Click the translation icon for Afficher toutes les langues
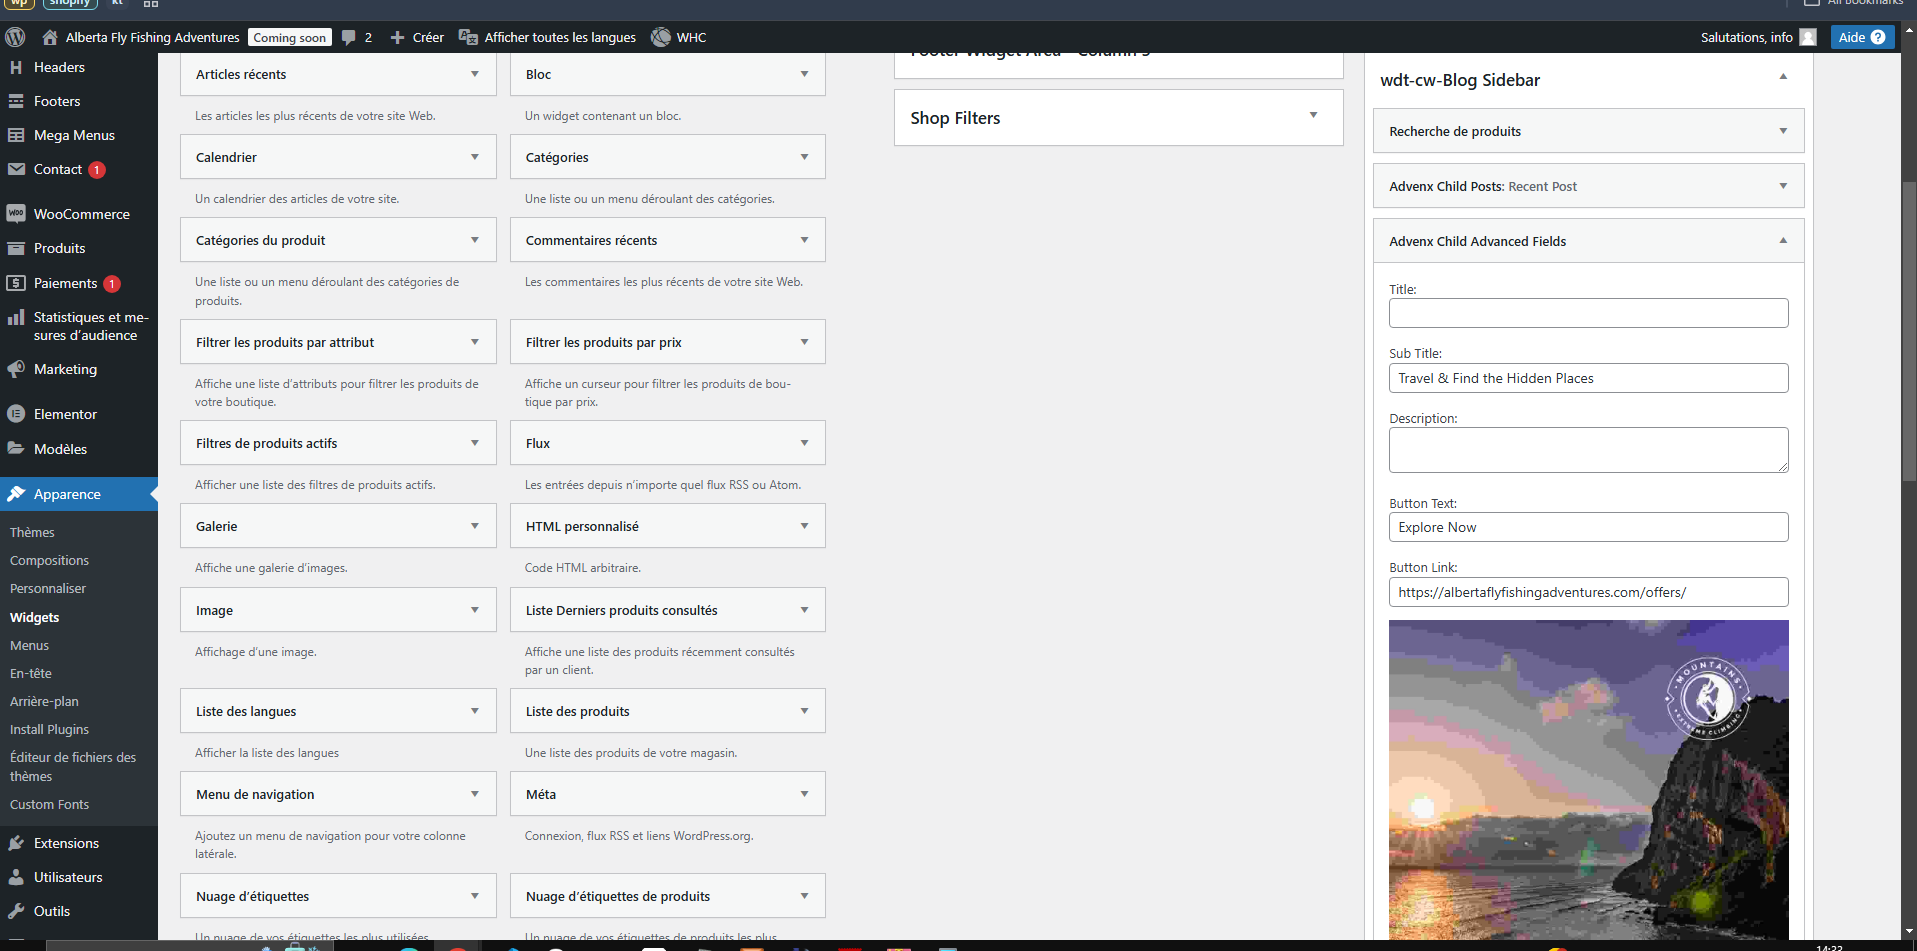The height and width of the screenshot is (951, 1917). (x=468, y=37)
